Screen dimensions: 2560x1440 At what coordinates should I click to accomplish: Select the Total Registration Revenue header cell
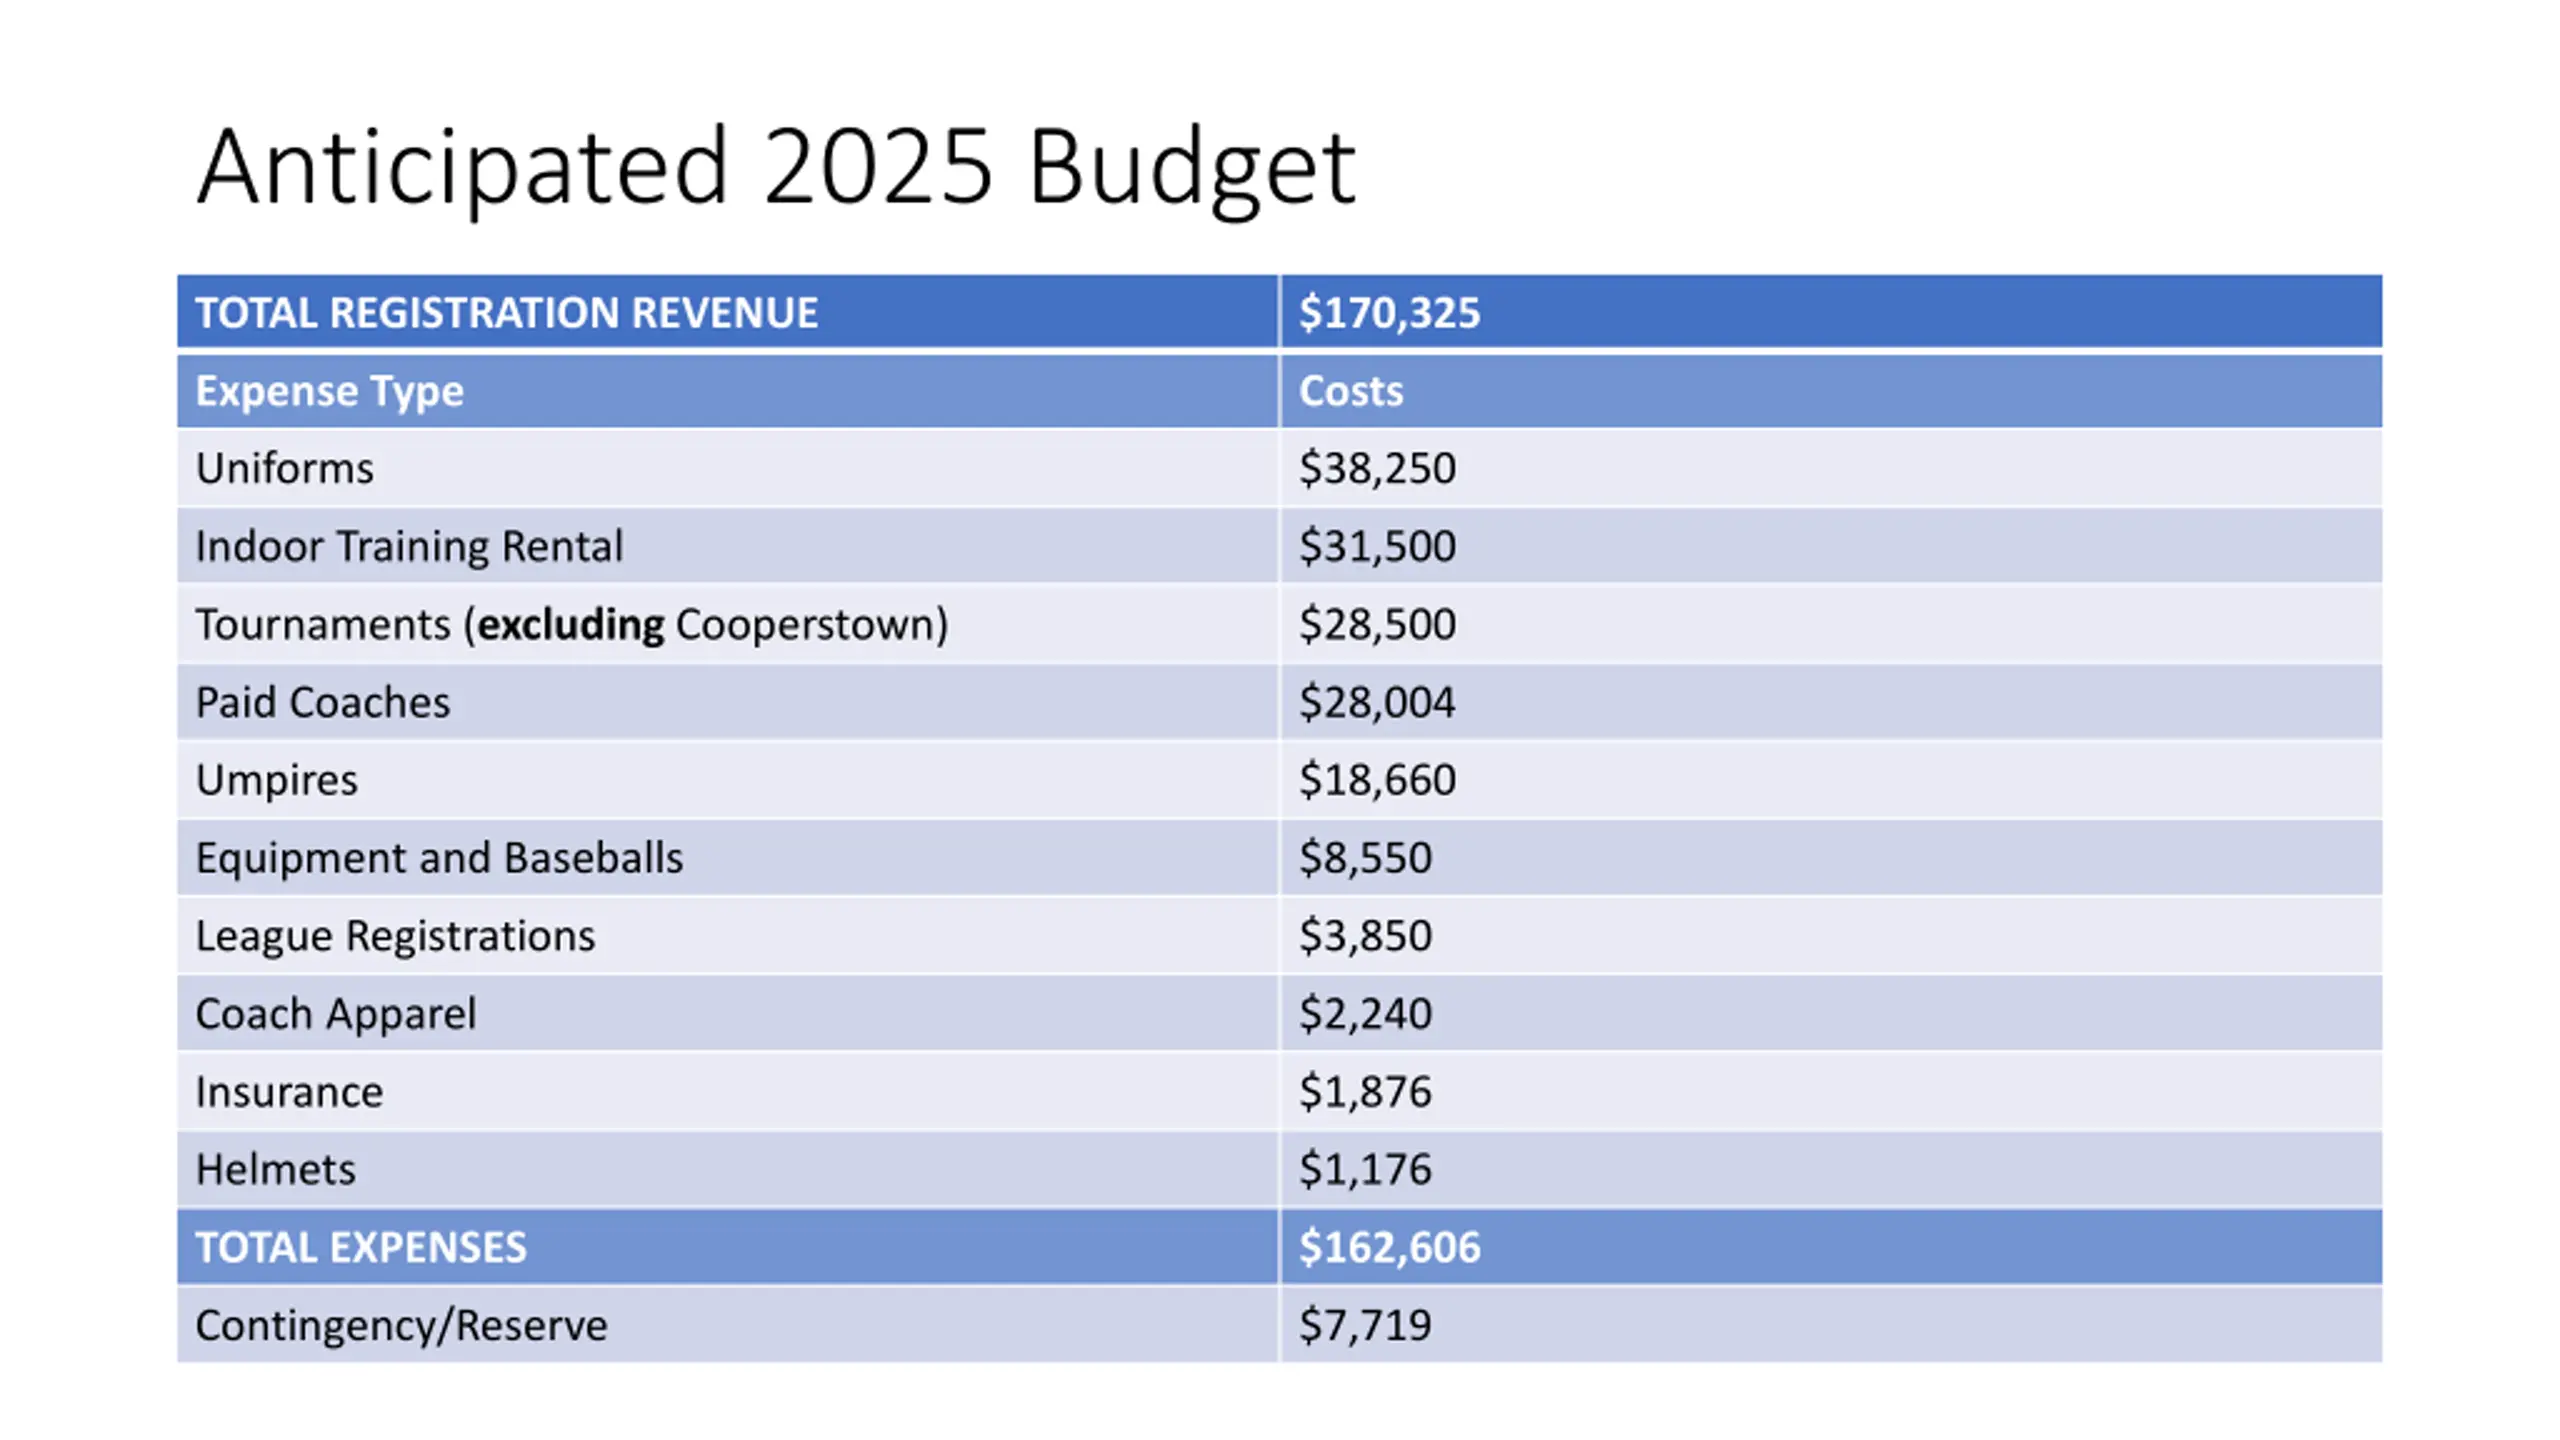[x=727, y=312]
